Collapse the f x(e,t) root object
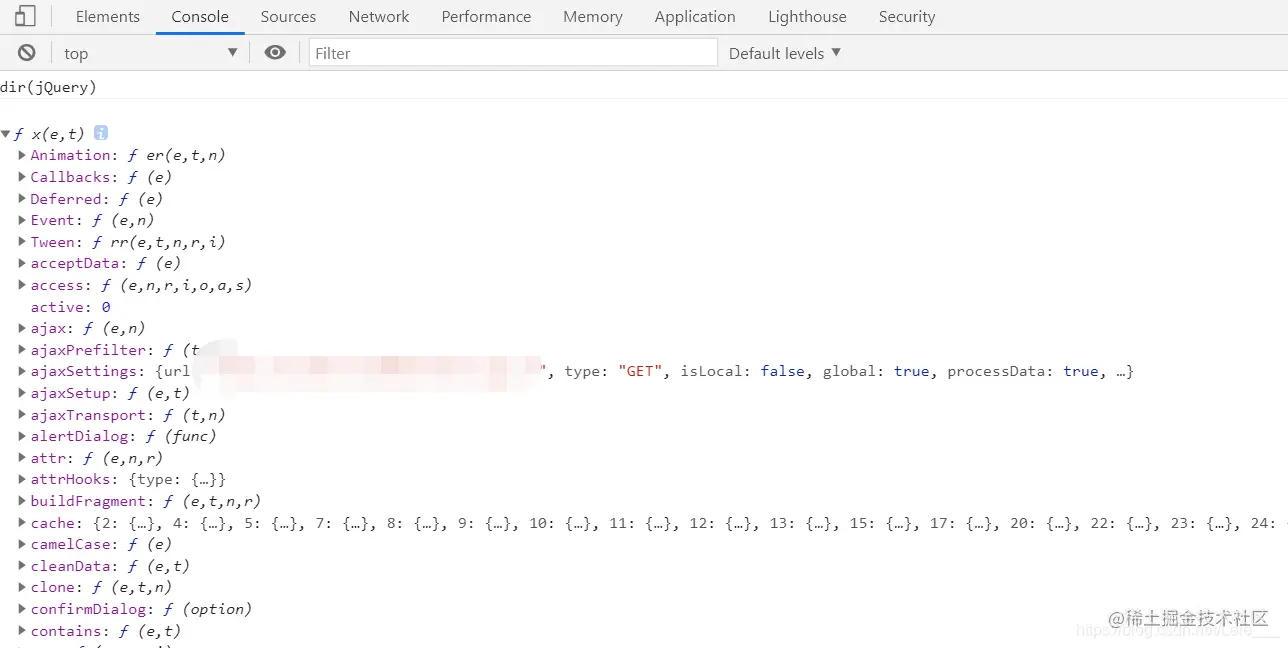The image size is (1288, 648). pyautogui.click(x=6, y=134)
